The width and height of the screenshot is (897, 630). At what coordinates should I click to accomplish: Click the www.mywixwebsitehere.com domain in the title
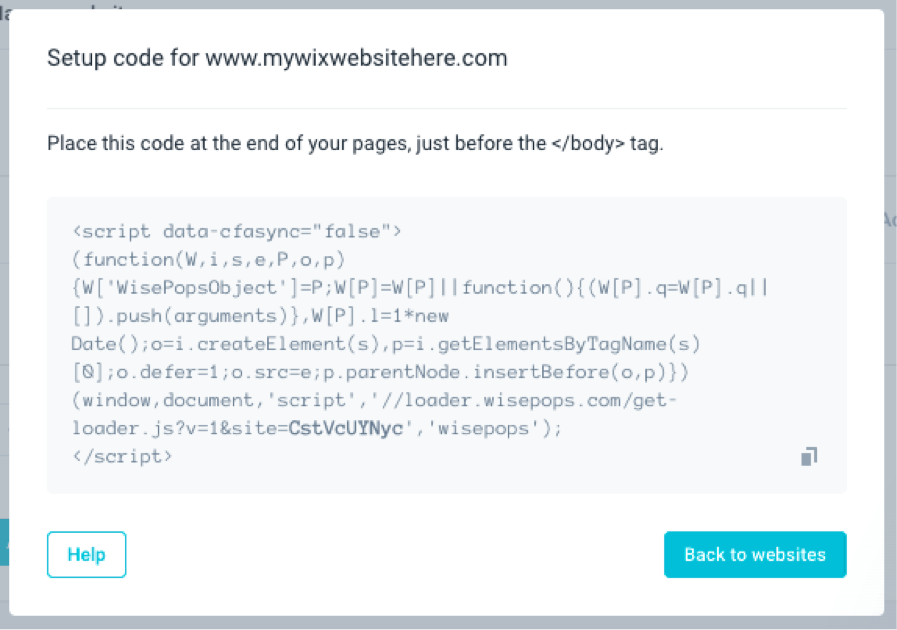(x=356, y=58)
